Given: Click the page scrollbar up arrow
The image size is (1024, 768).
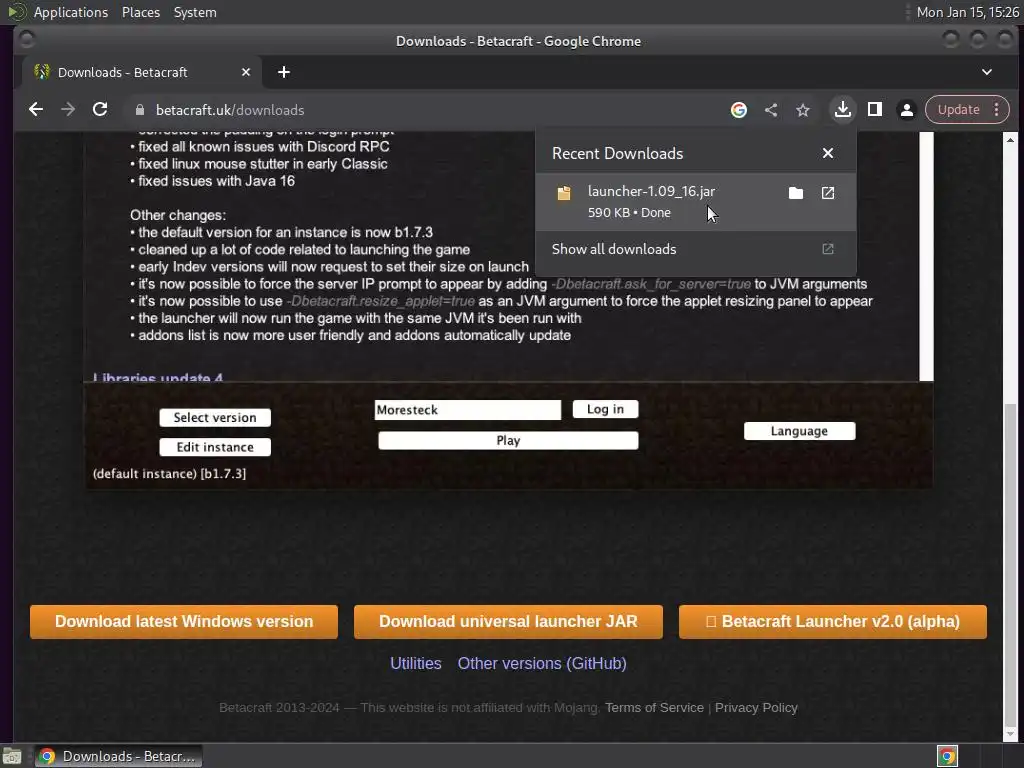Looking at the screenshot, I should (x=1010, y=140).
